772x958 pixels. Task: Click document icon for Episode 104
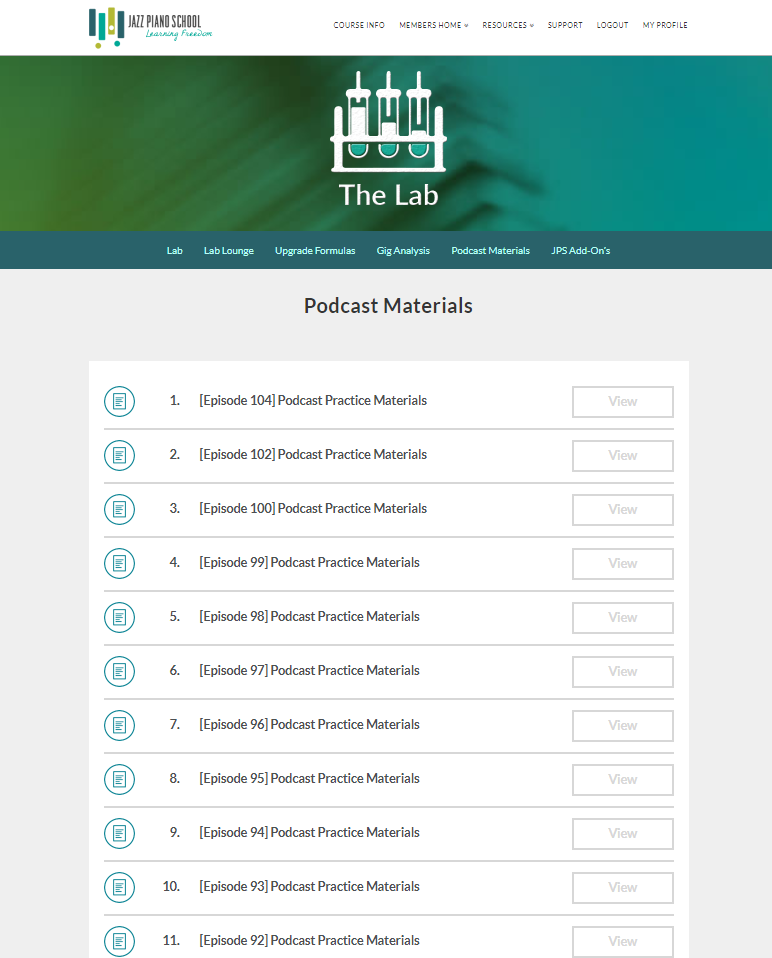[x=119, y=401]
